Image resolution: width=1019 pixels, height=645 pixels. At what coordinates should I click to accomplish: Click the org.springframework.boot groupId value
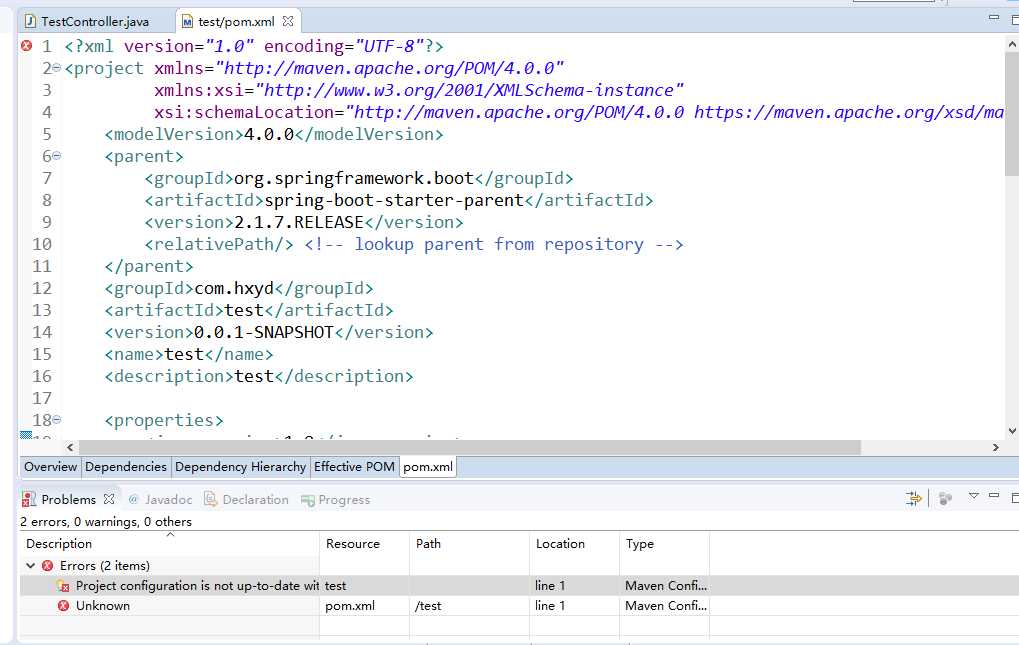[354, 178]
